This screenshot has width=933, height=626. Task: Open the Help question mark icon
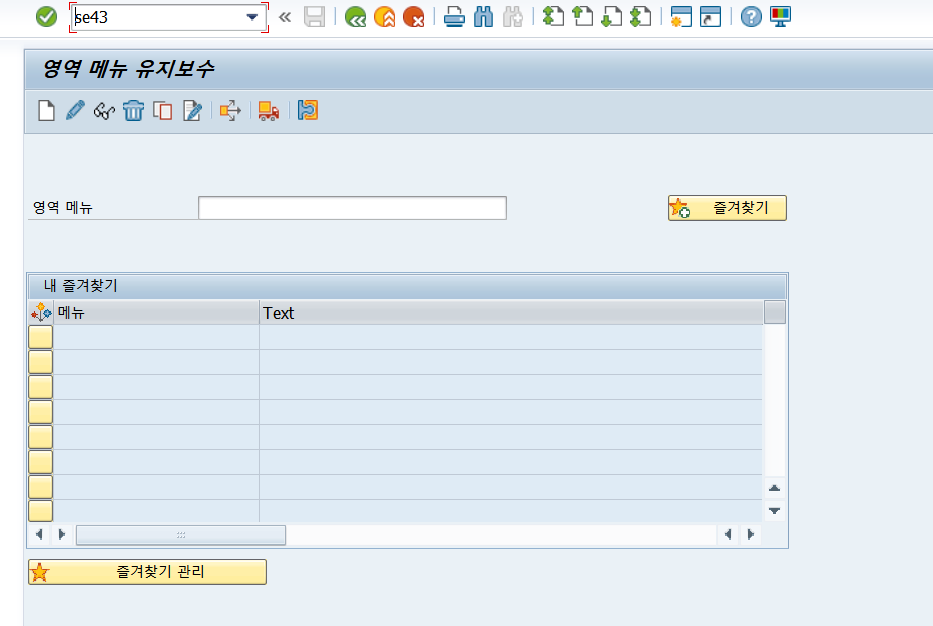[751, 17]
